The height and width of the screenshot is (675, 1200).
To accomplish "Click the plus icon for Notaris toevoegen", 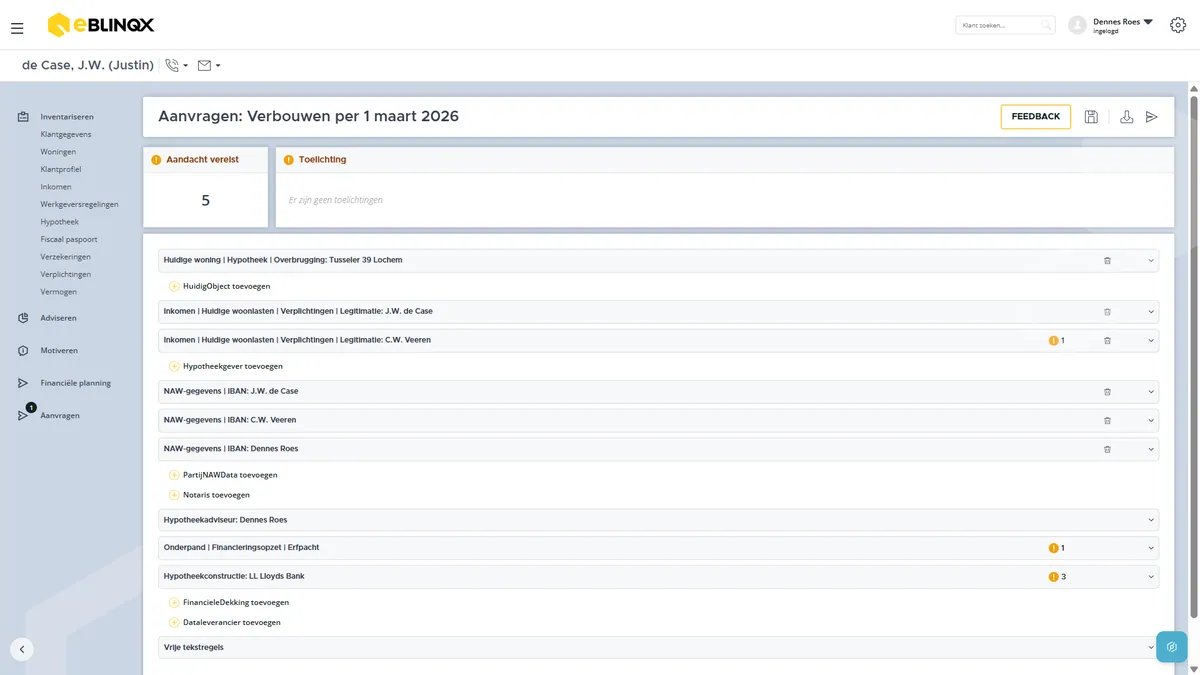I will (174, 494).
